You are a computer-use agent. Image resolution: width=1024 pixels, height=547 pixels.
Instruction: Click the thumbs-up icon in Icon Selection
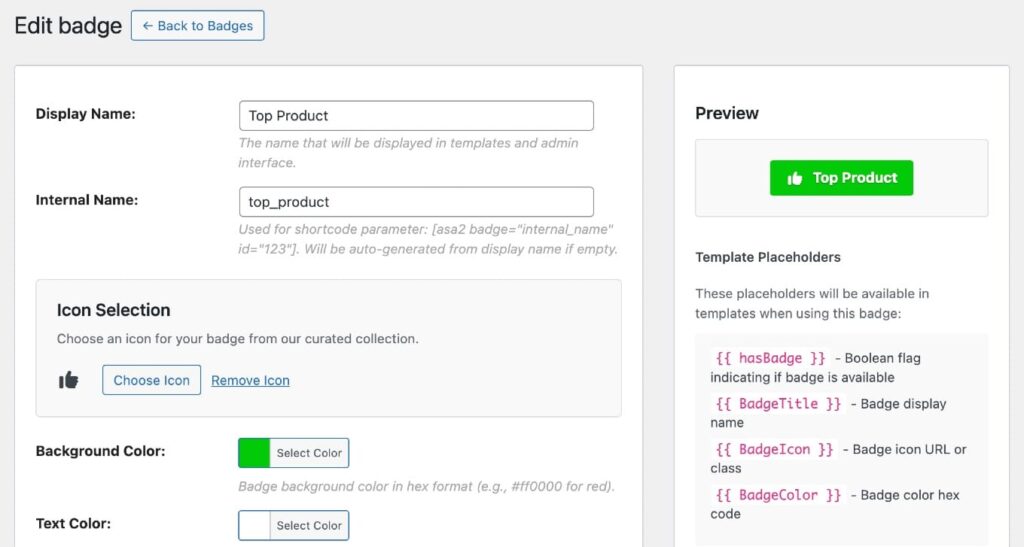pos(69,380)
